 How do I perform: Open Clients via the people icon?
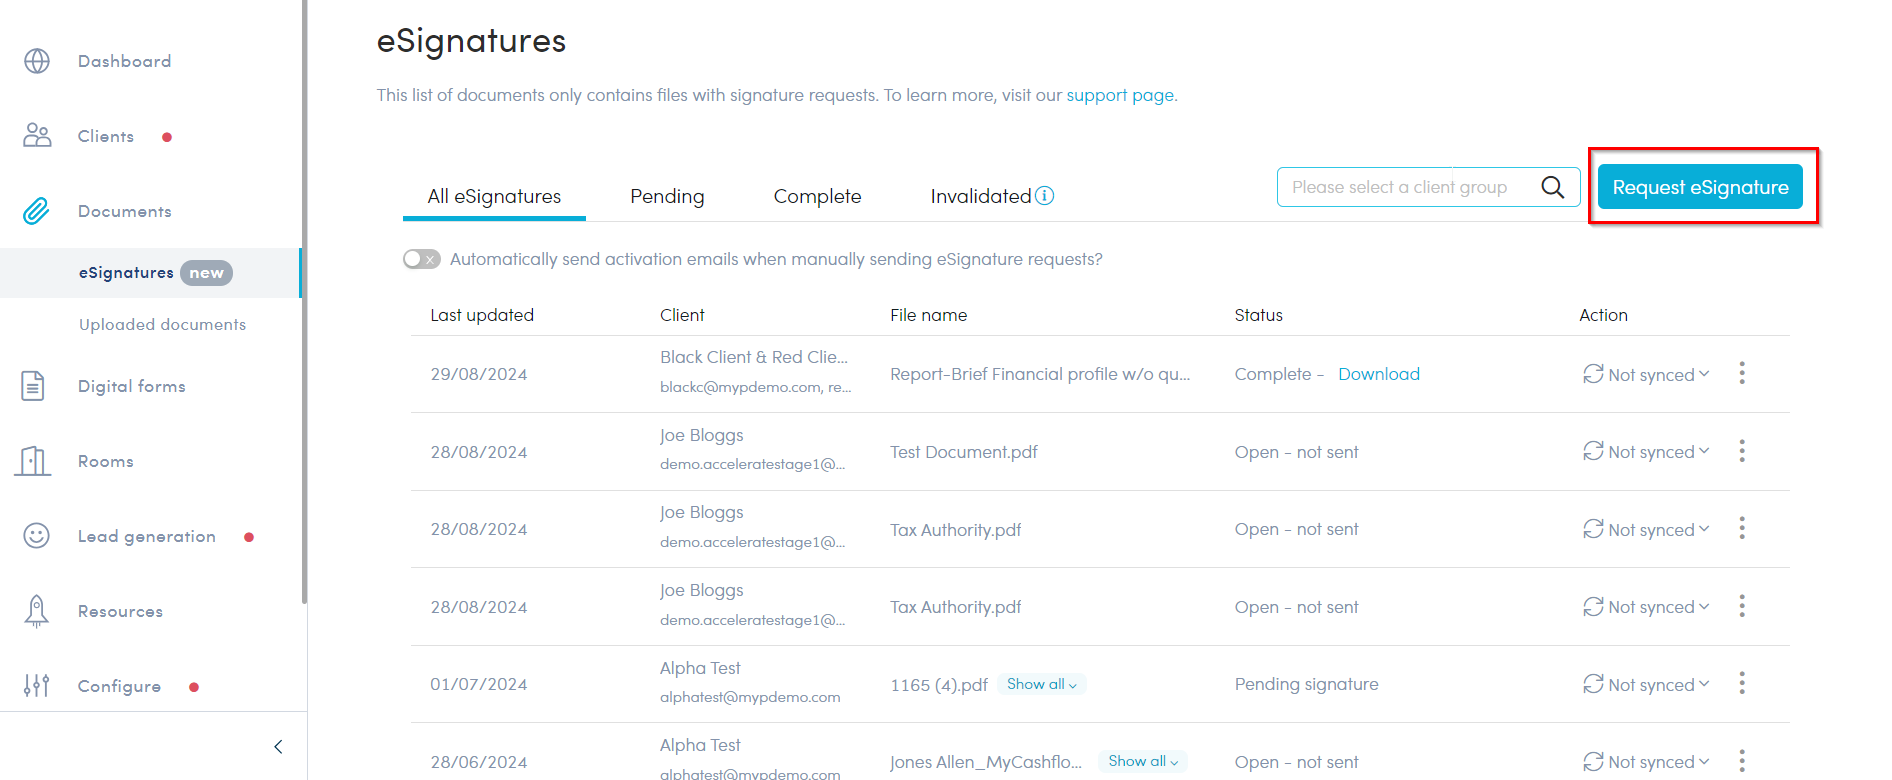click(x=37, y=136)
